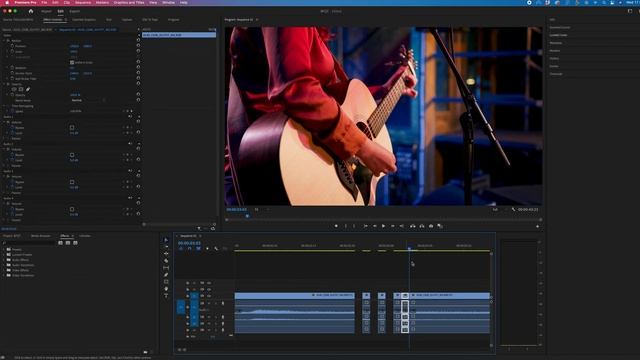
Task: Click the Effects panel search field
Action: (x=29, y=243)
